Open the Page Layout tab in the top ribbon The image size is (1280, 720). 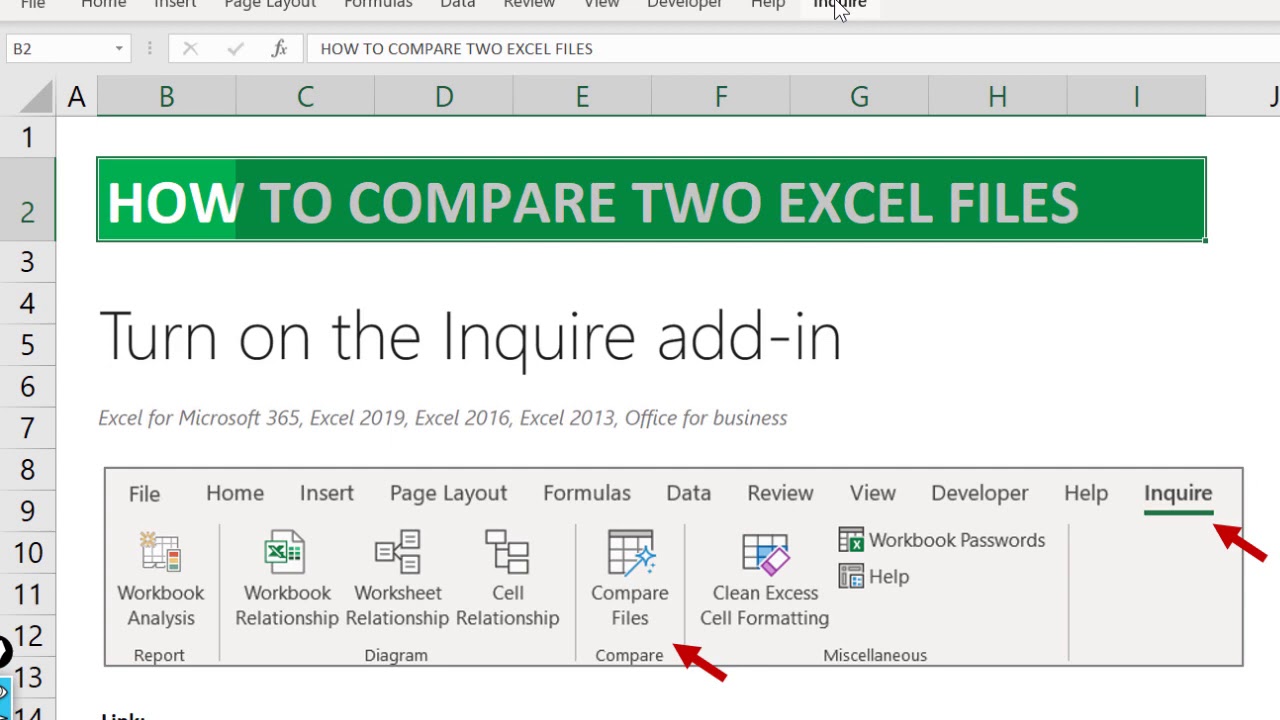point(270,4)
